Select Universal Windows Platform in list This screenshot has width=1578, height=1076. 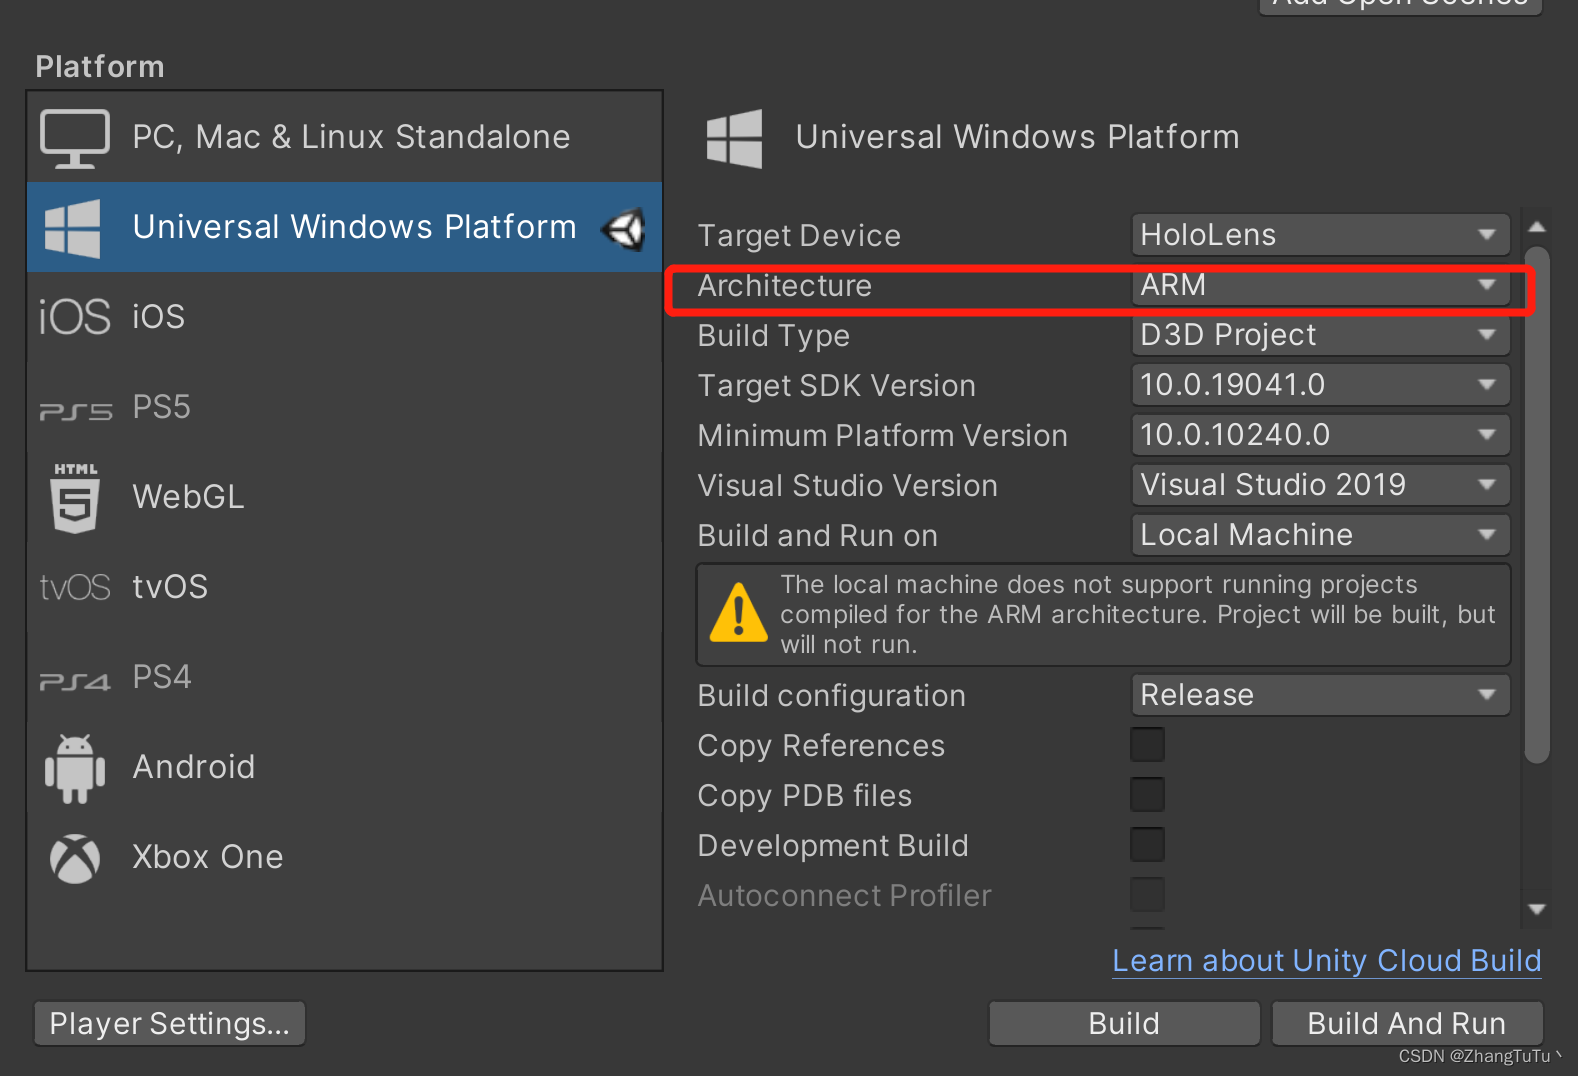(345, 227)
